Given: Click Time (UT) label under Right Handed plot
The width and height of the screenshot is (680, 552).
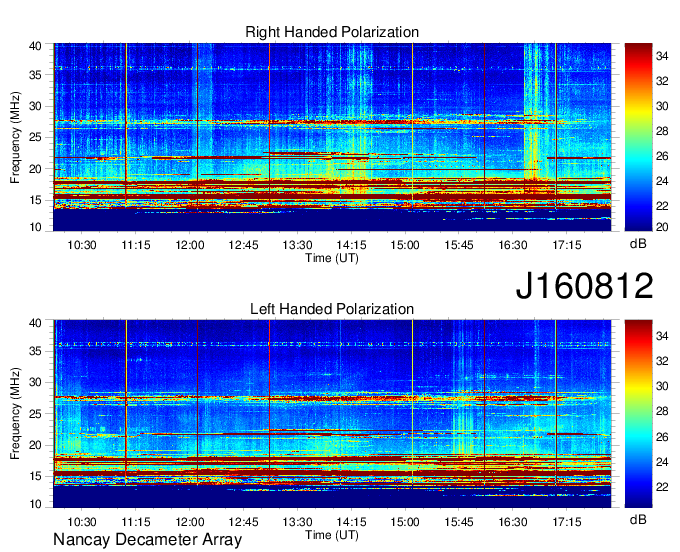Looking at the screenshot, I should click(x=332, y=258).
